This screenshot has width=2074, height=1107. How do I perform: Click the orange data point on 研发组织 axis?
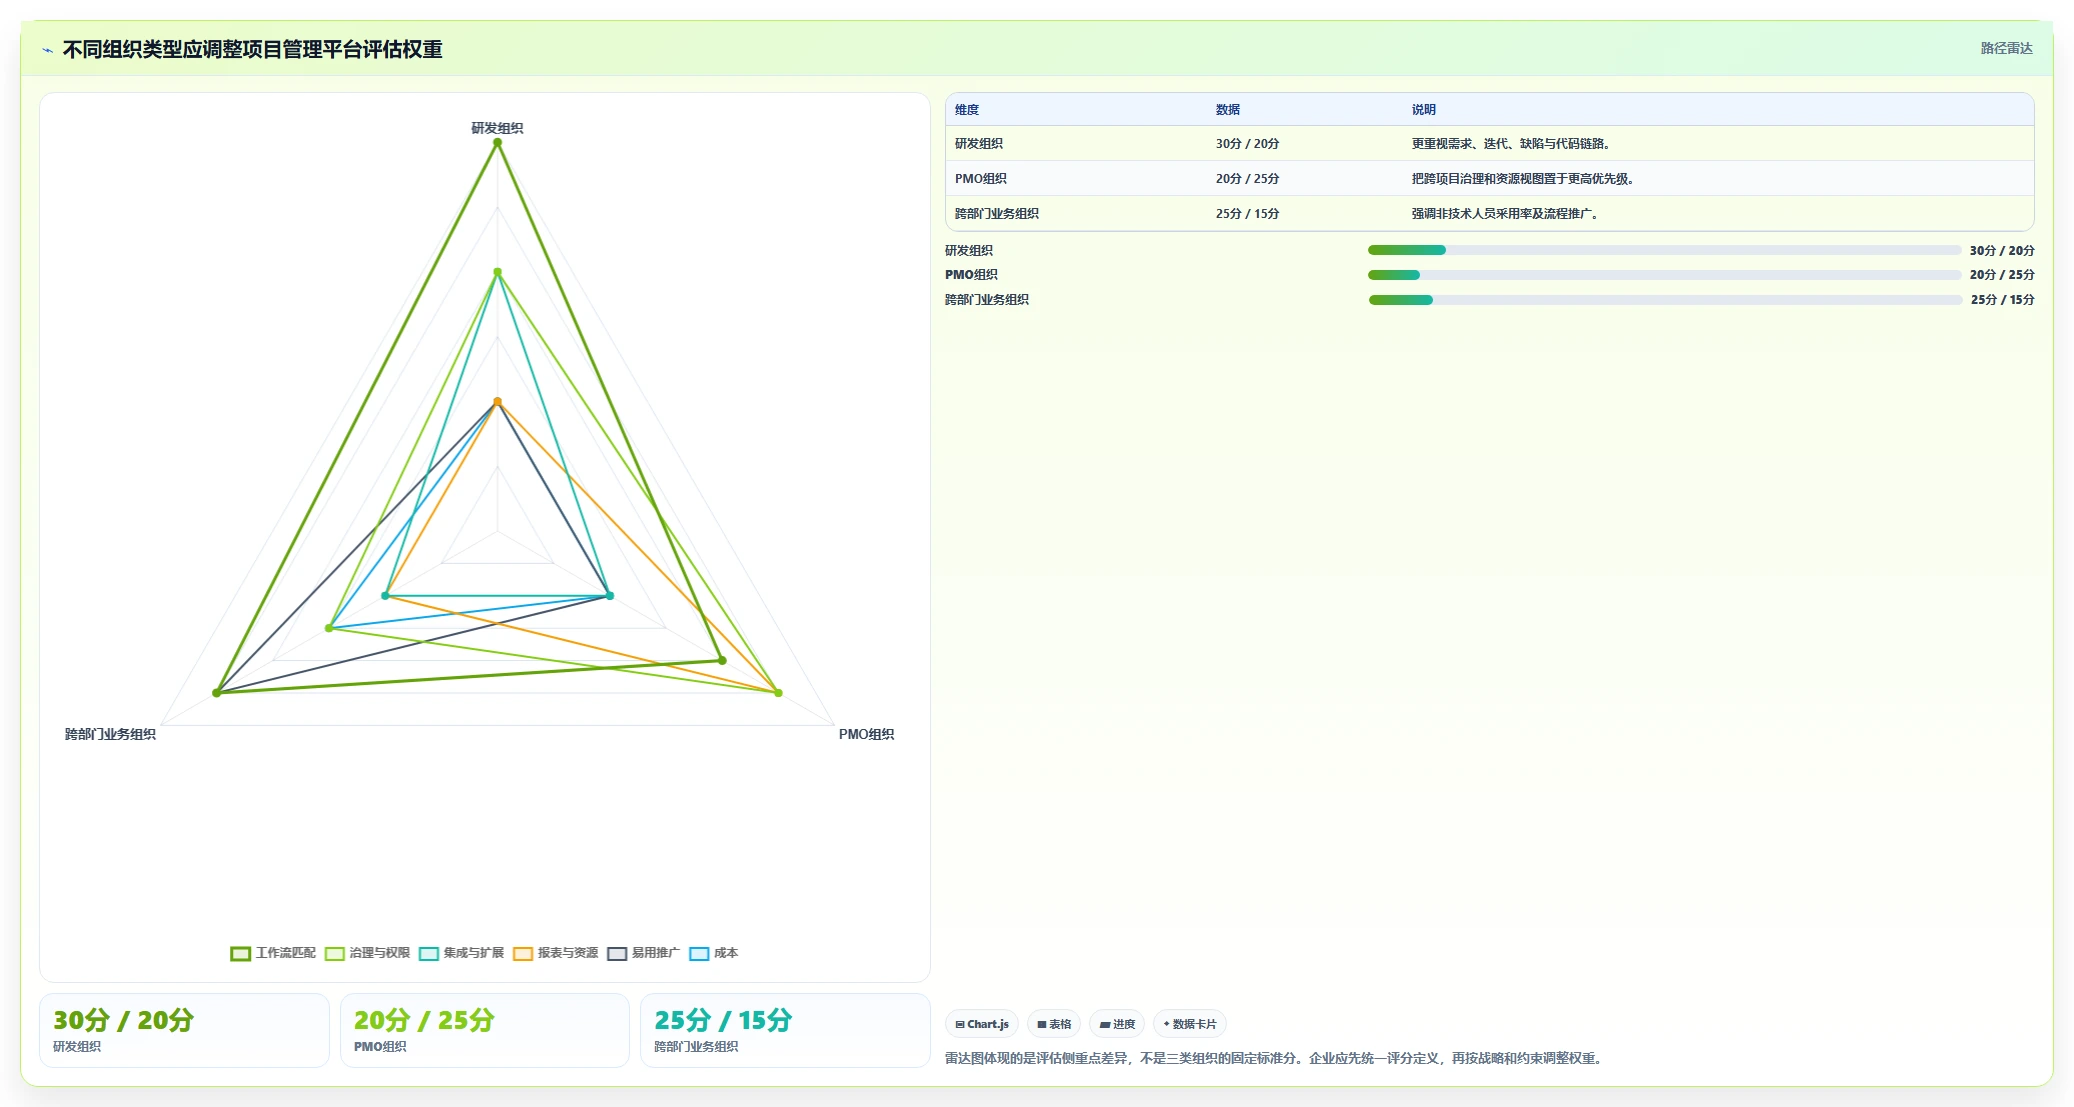click(497, 402)
